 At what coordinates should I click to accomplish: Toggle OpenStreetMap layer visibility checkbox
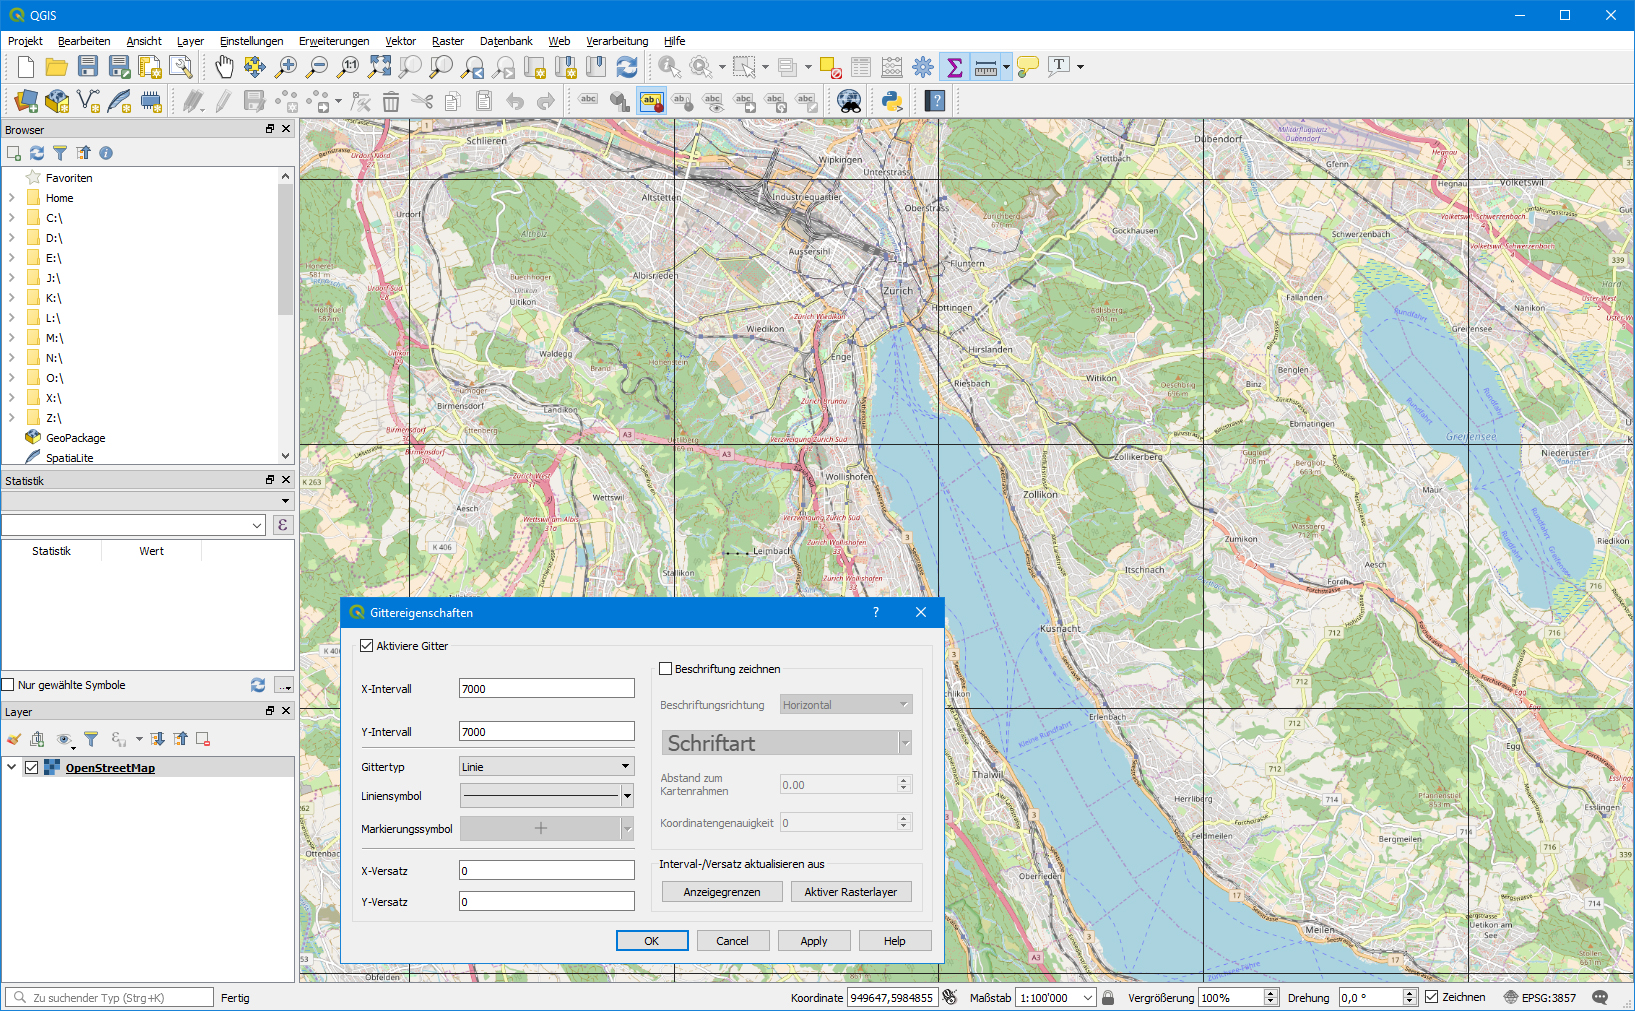coord(31,768)
